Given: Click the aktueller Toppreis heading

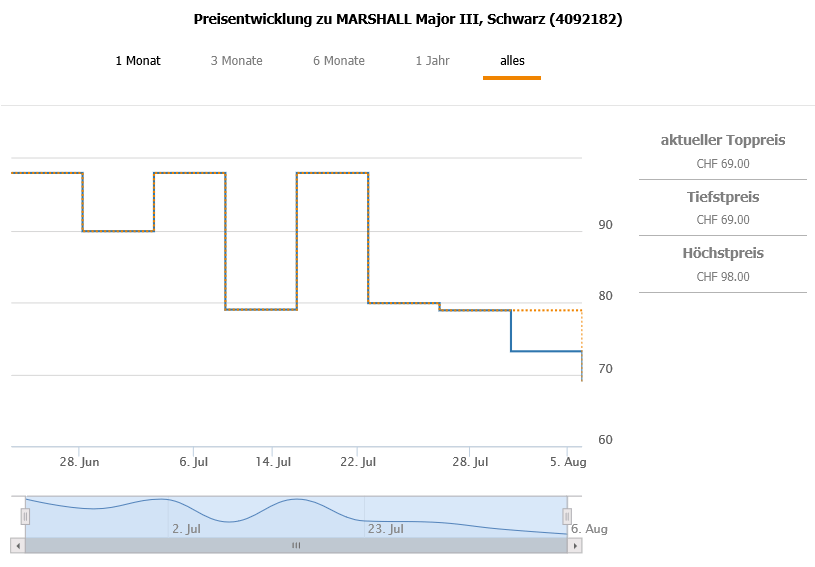Looking at the screenshot, I should click(x=723, y=140).
